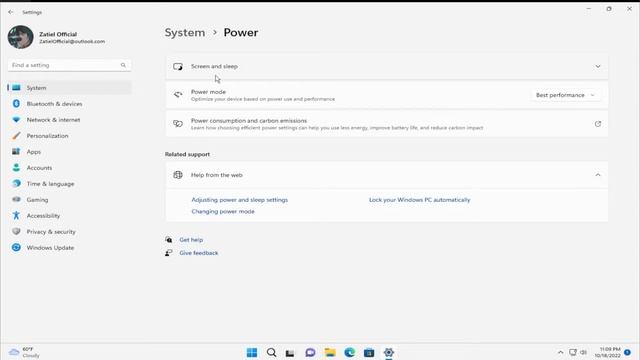Click the Privacy shield icon

pyautogui.click(x=16, y=231)
